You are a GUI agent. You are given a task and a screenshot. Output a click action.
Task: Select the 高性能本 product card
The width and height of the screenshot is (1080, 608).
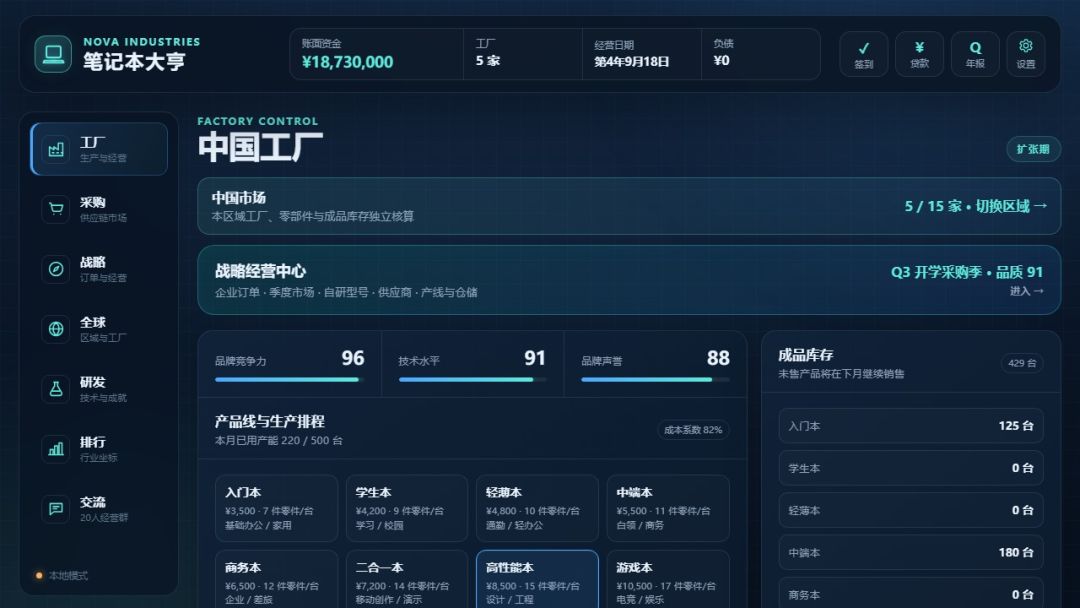coord(537,579)
